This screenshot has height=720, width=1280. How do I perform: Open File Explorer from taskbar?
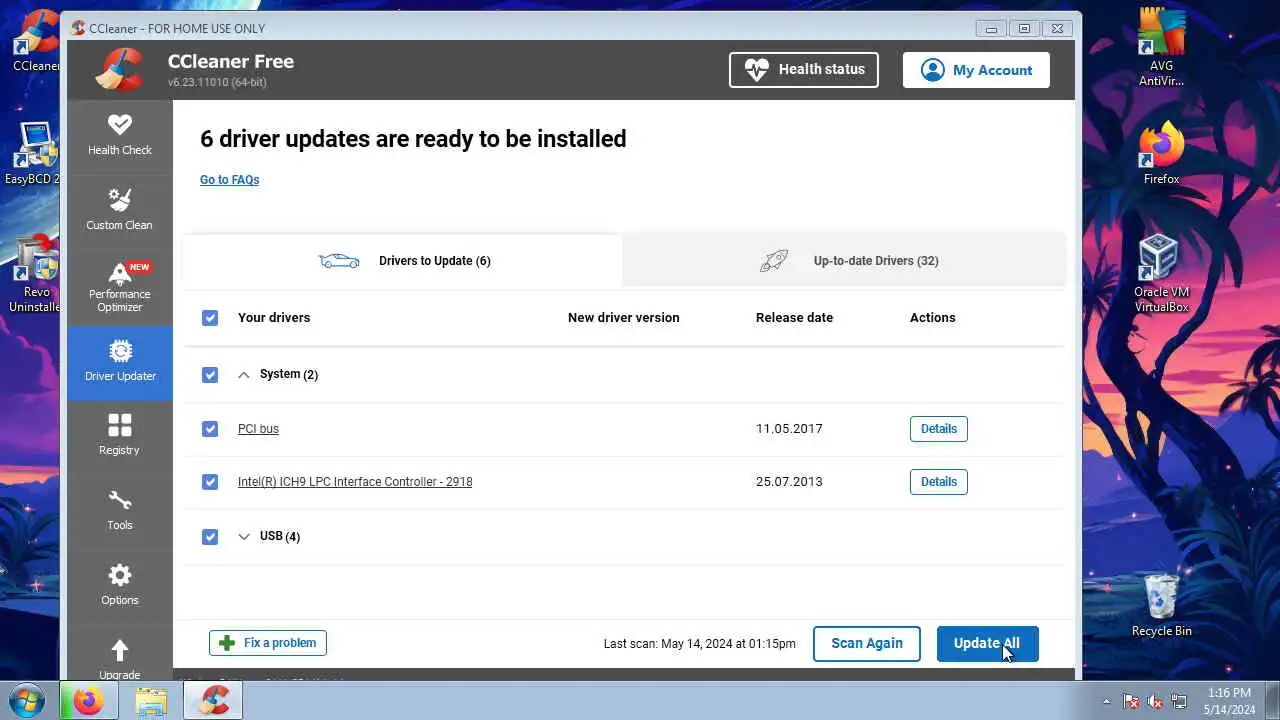151,701
